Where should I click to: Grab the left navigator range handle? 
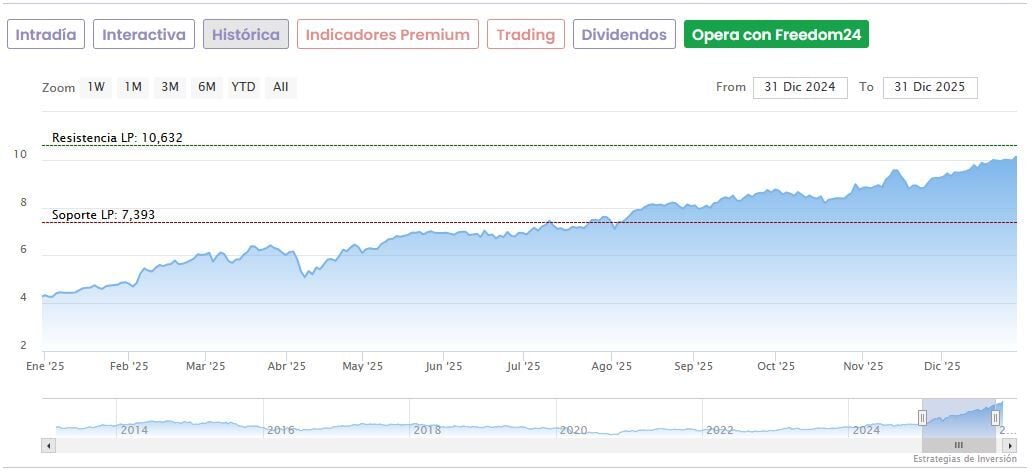(922, 417)
